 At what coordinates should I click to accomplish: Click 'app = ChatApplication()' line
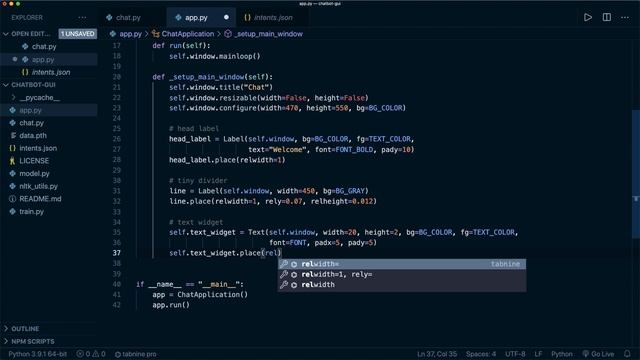(x=200, y=295)
